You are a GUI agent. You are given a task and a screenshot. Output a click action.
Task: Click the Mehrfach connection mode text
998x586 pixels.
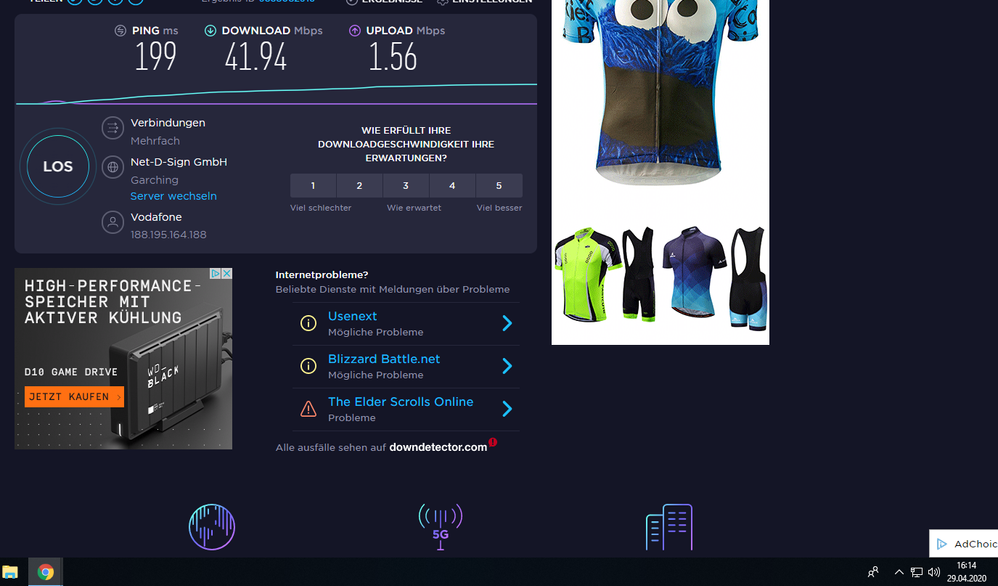(x=155, y=141)
